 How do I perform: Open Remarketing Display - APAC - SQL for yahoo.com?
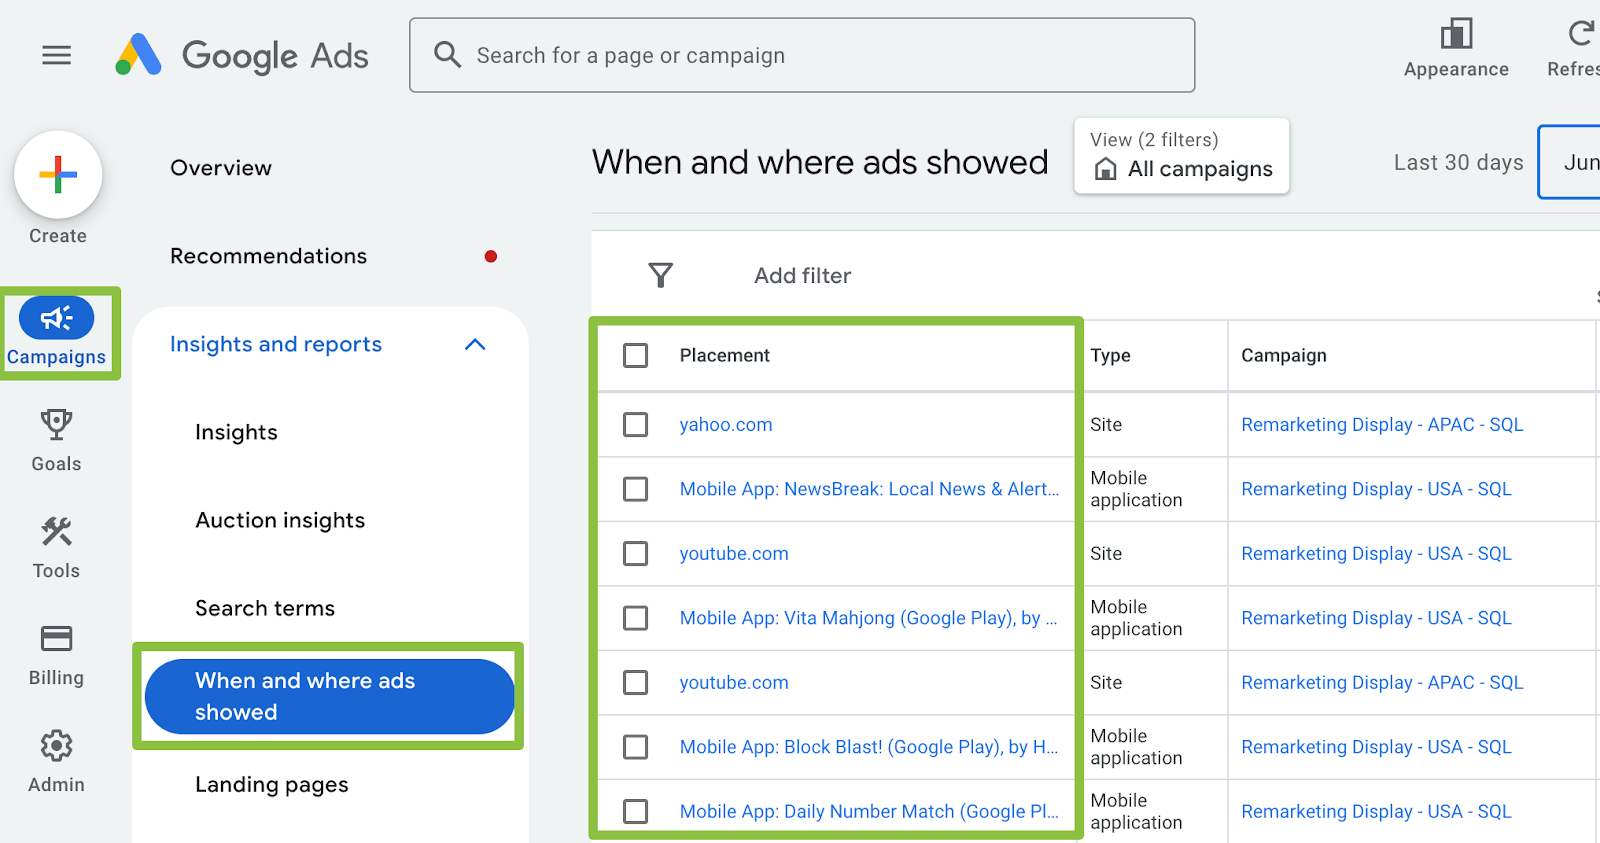pyautogui.click(x=1381, y=425)
